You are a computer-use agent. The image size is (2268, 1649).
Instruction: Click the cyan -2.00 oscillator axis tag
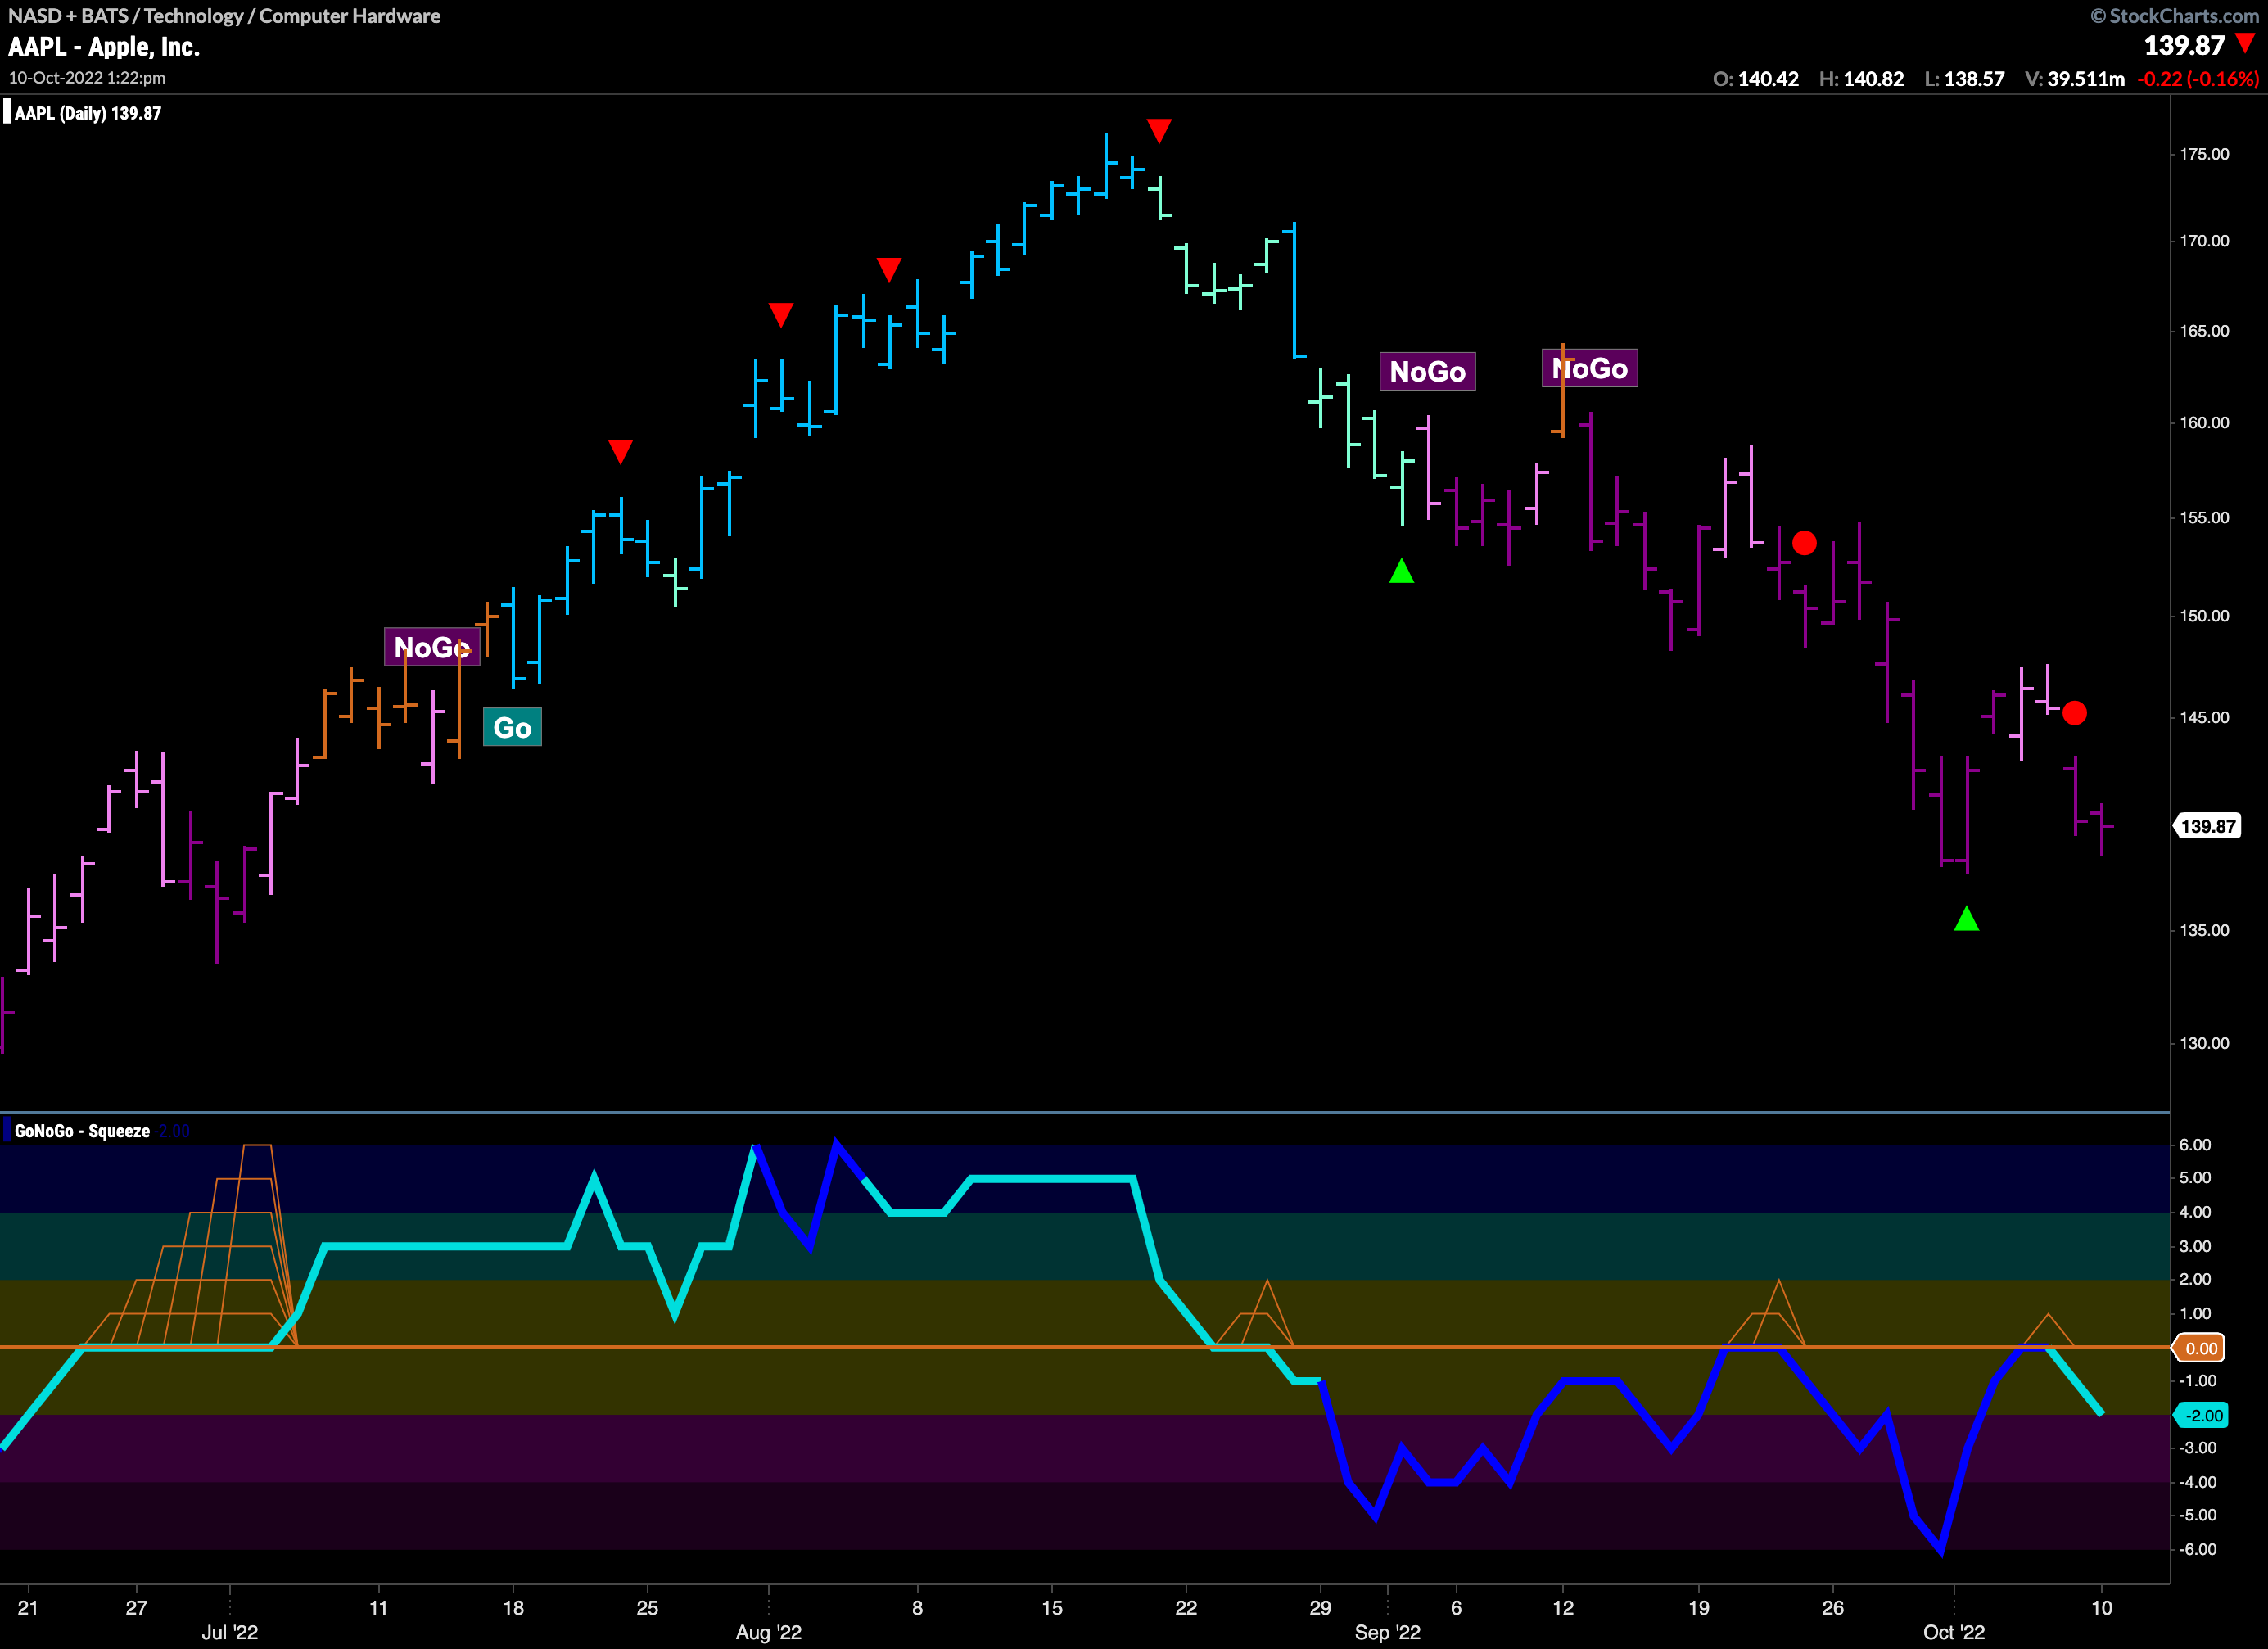click(2201, 1415)
